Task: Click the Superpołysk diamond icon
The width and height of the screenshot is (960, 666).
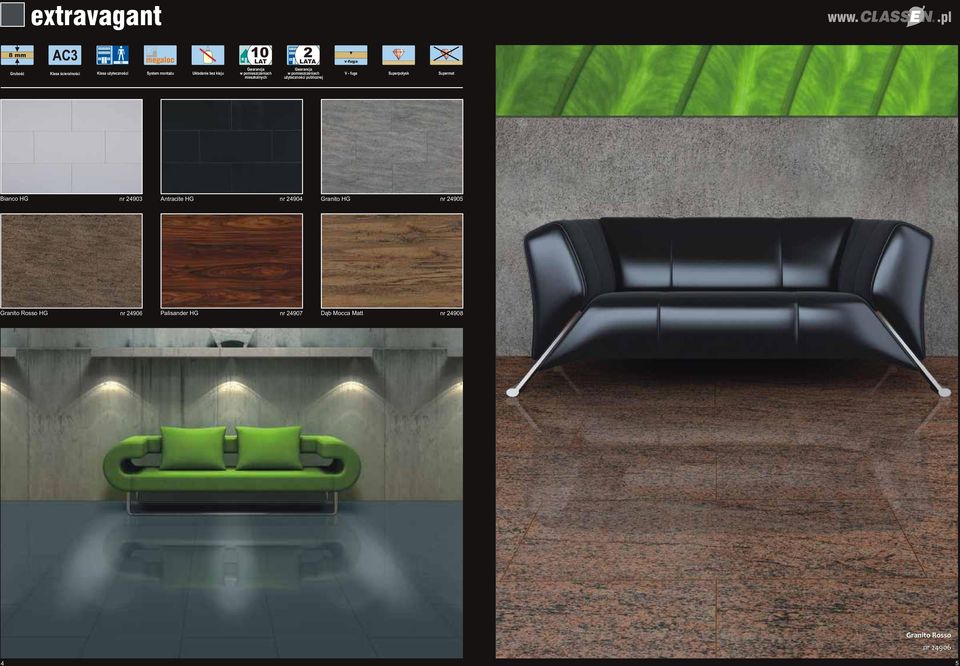Action: coord(399,55)
